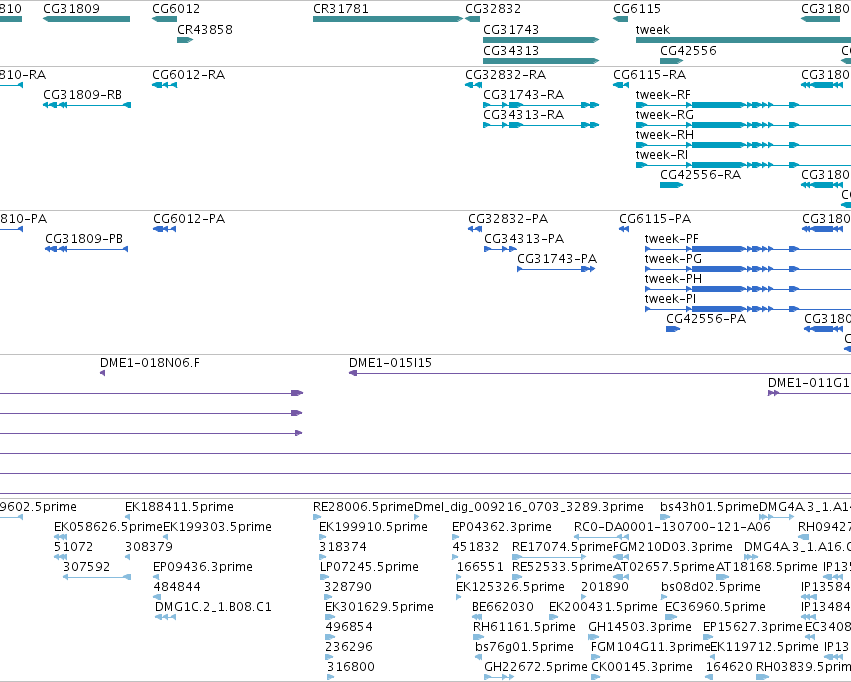Click the CG42556 gene label
Screen dimensions: 851x682
(x=688, y=50)
